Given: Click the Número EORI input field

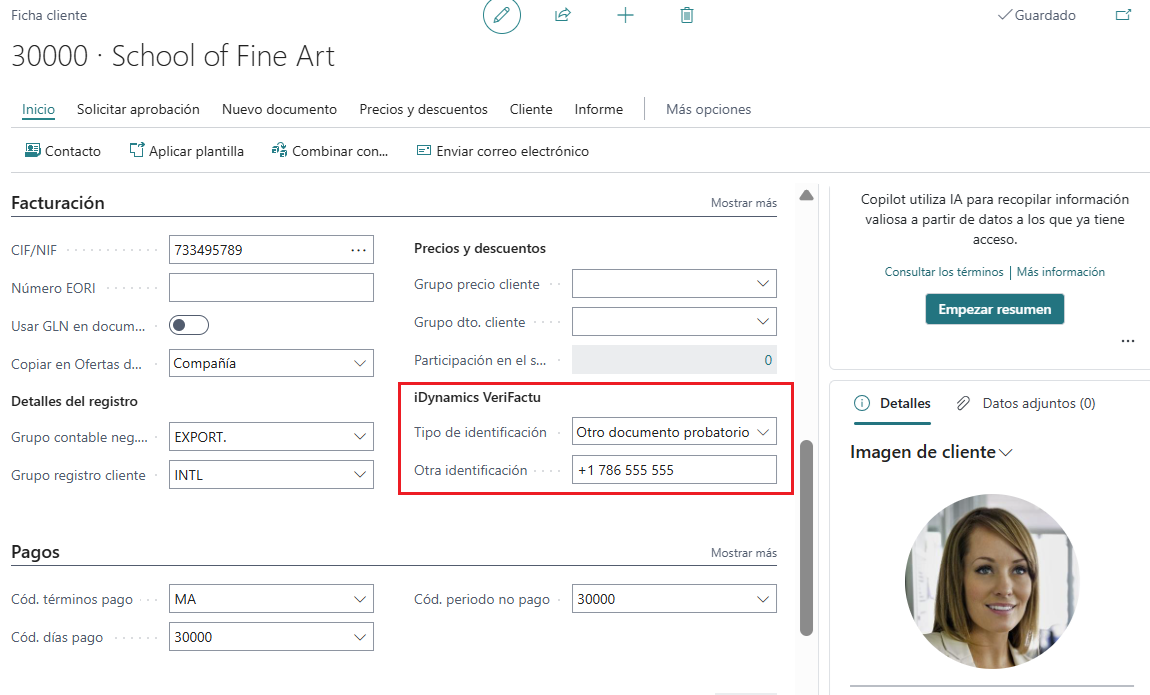Looking at the screenshot, I should [271, 288].
